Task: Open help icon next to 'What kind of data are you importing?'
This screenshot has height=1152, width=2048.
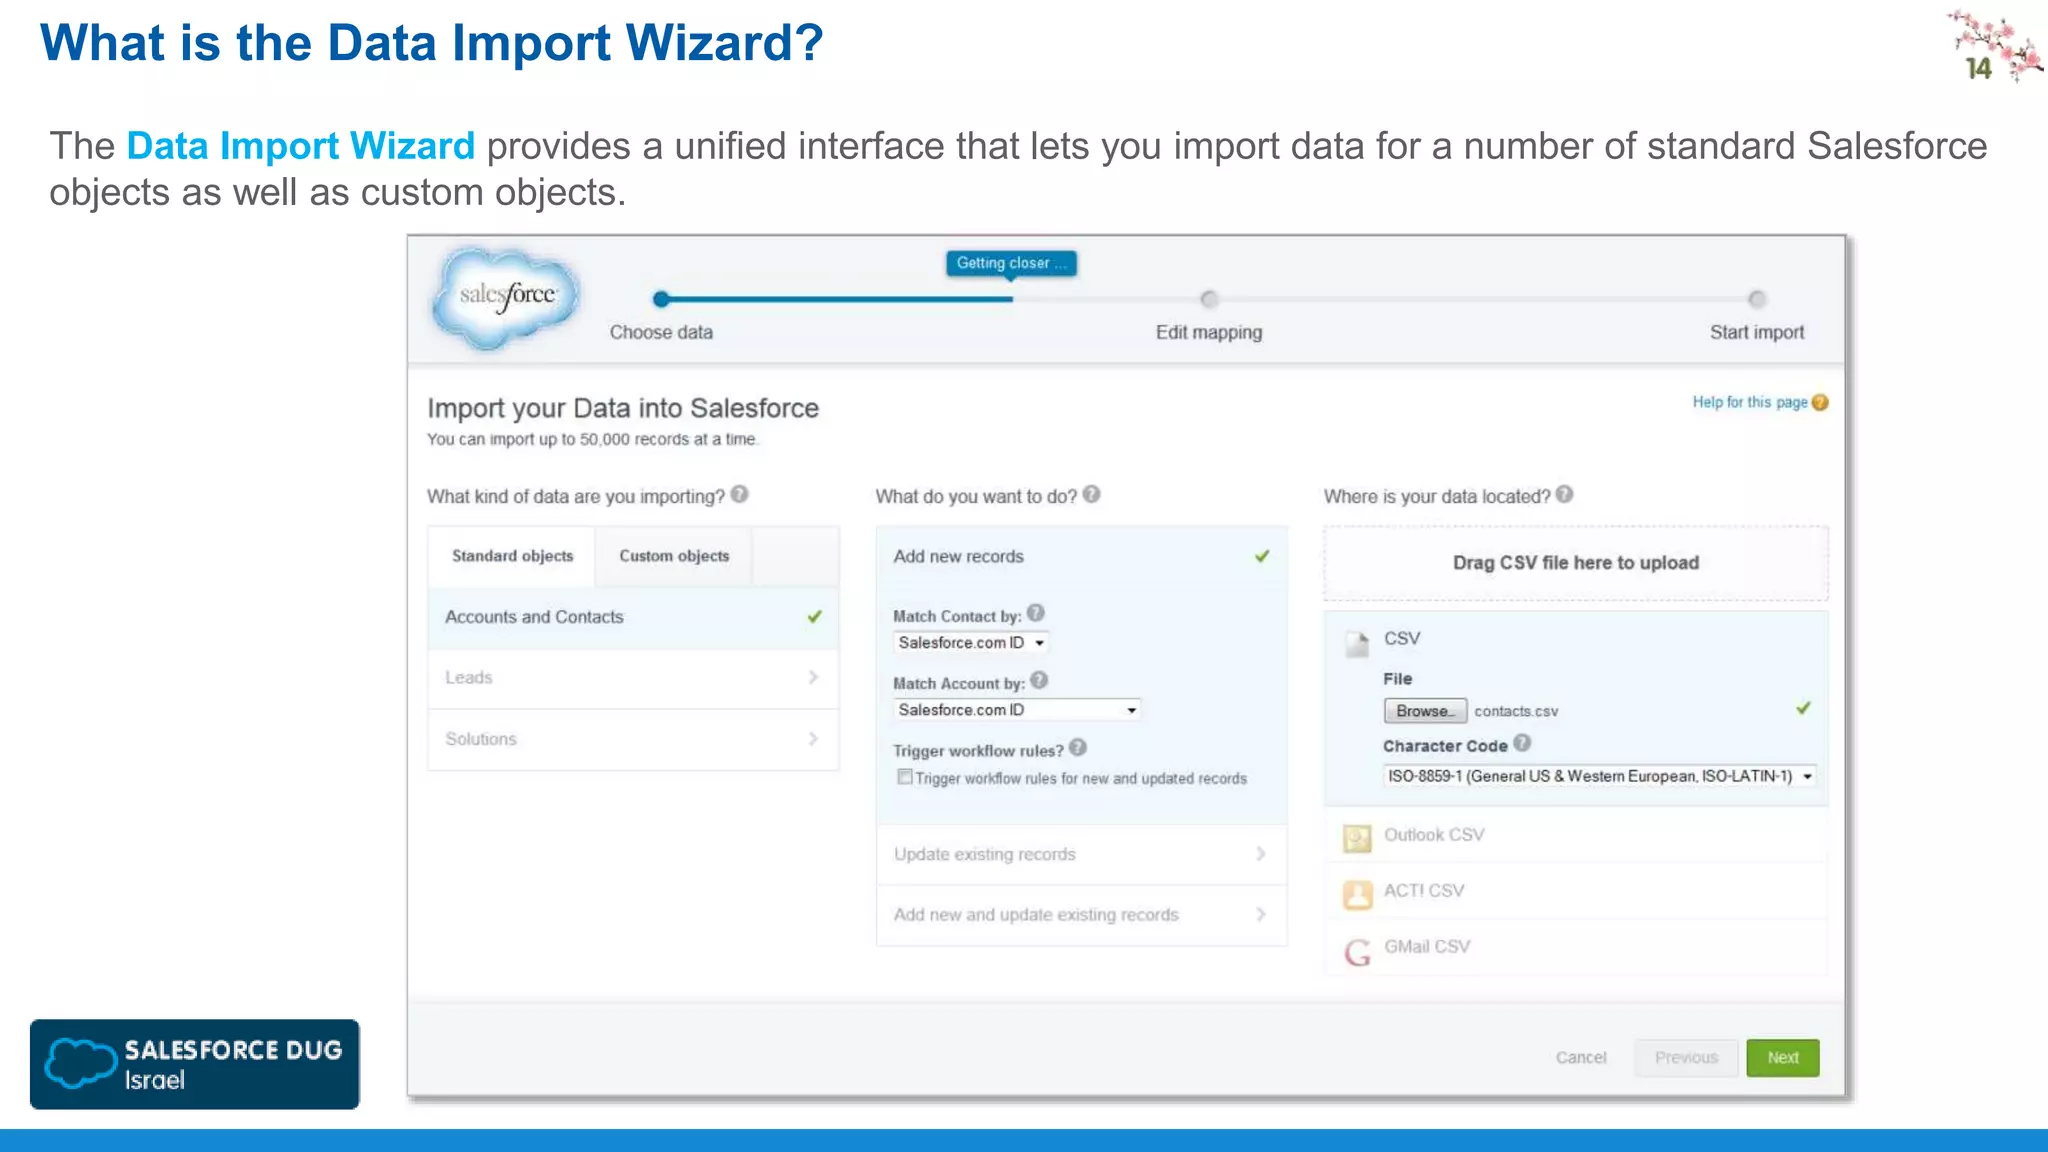Action: click(739, 494)
